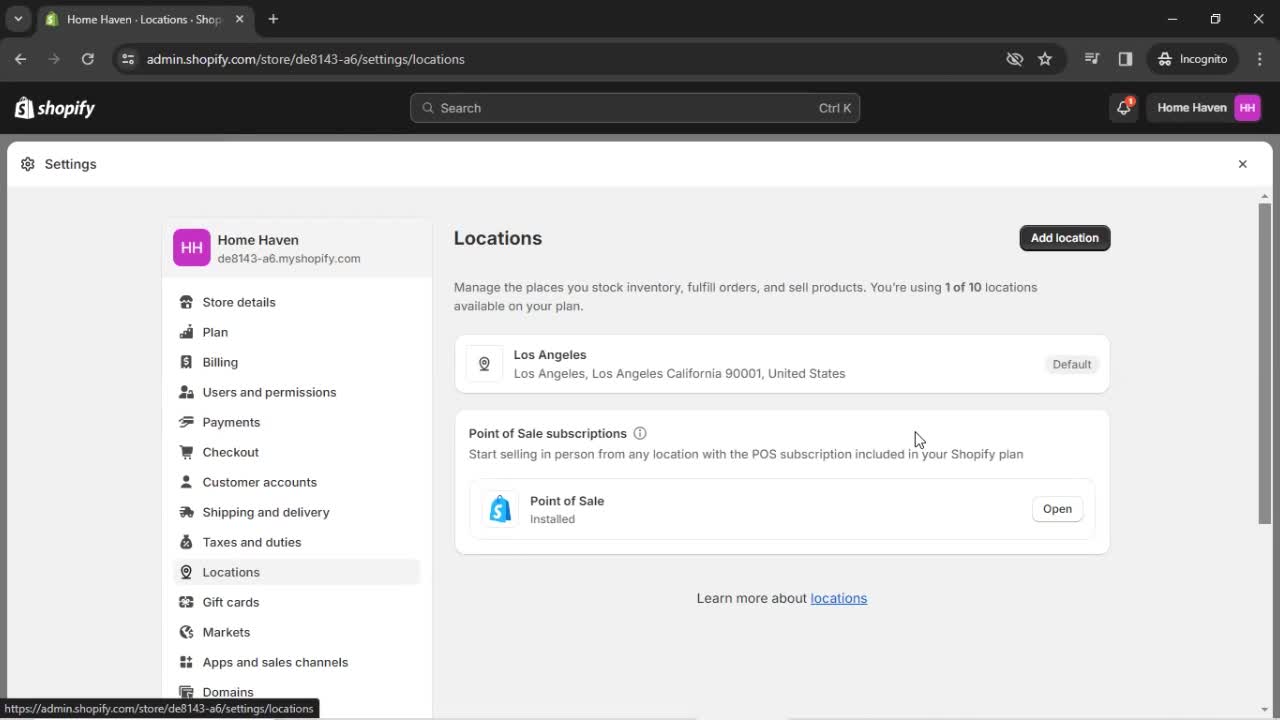Screen dimensions: 1280x720
Task: Click the Locations pin icon in sidebar
Action: pyautogui.click(x=186, y=572)
